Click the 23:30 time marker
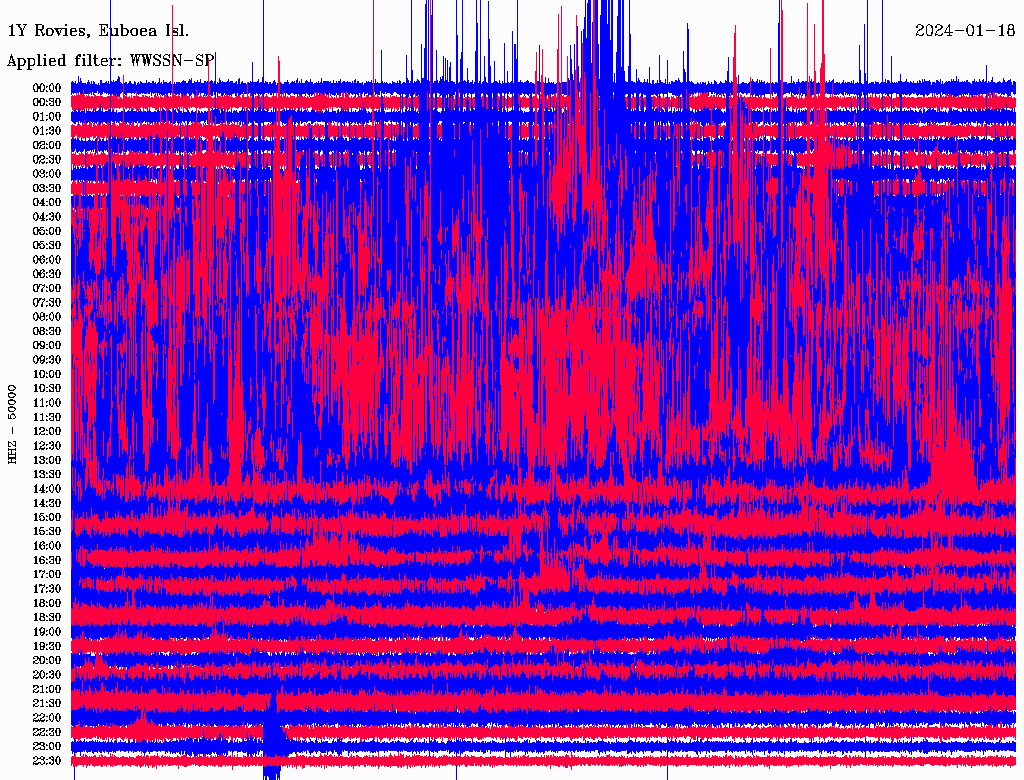The width and height of the screenshot is (1024, 780). [47, 761]
